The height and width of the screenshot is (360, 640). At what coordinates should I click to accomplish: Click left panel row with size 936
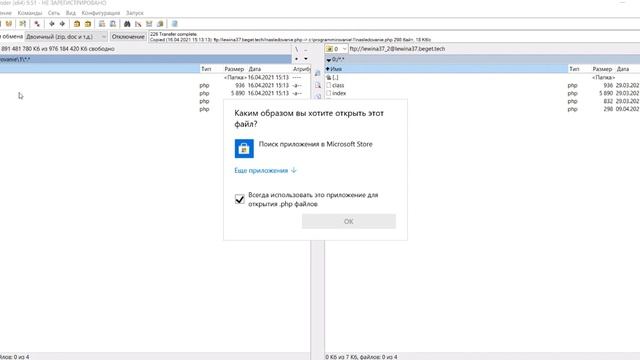155,85
